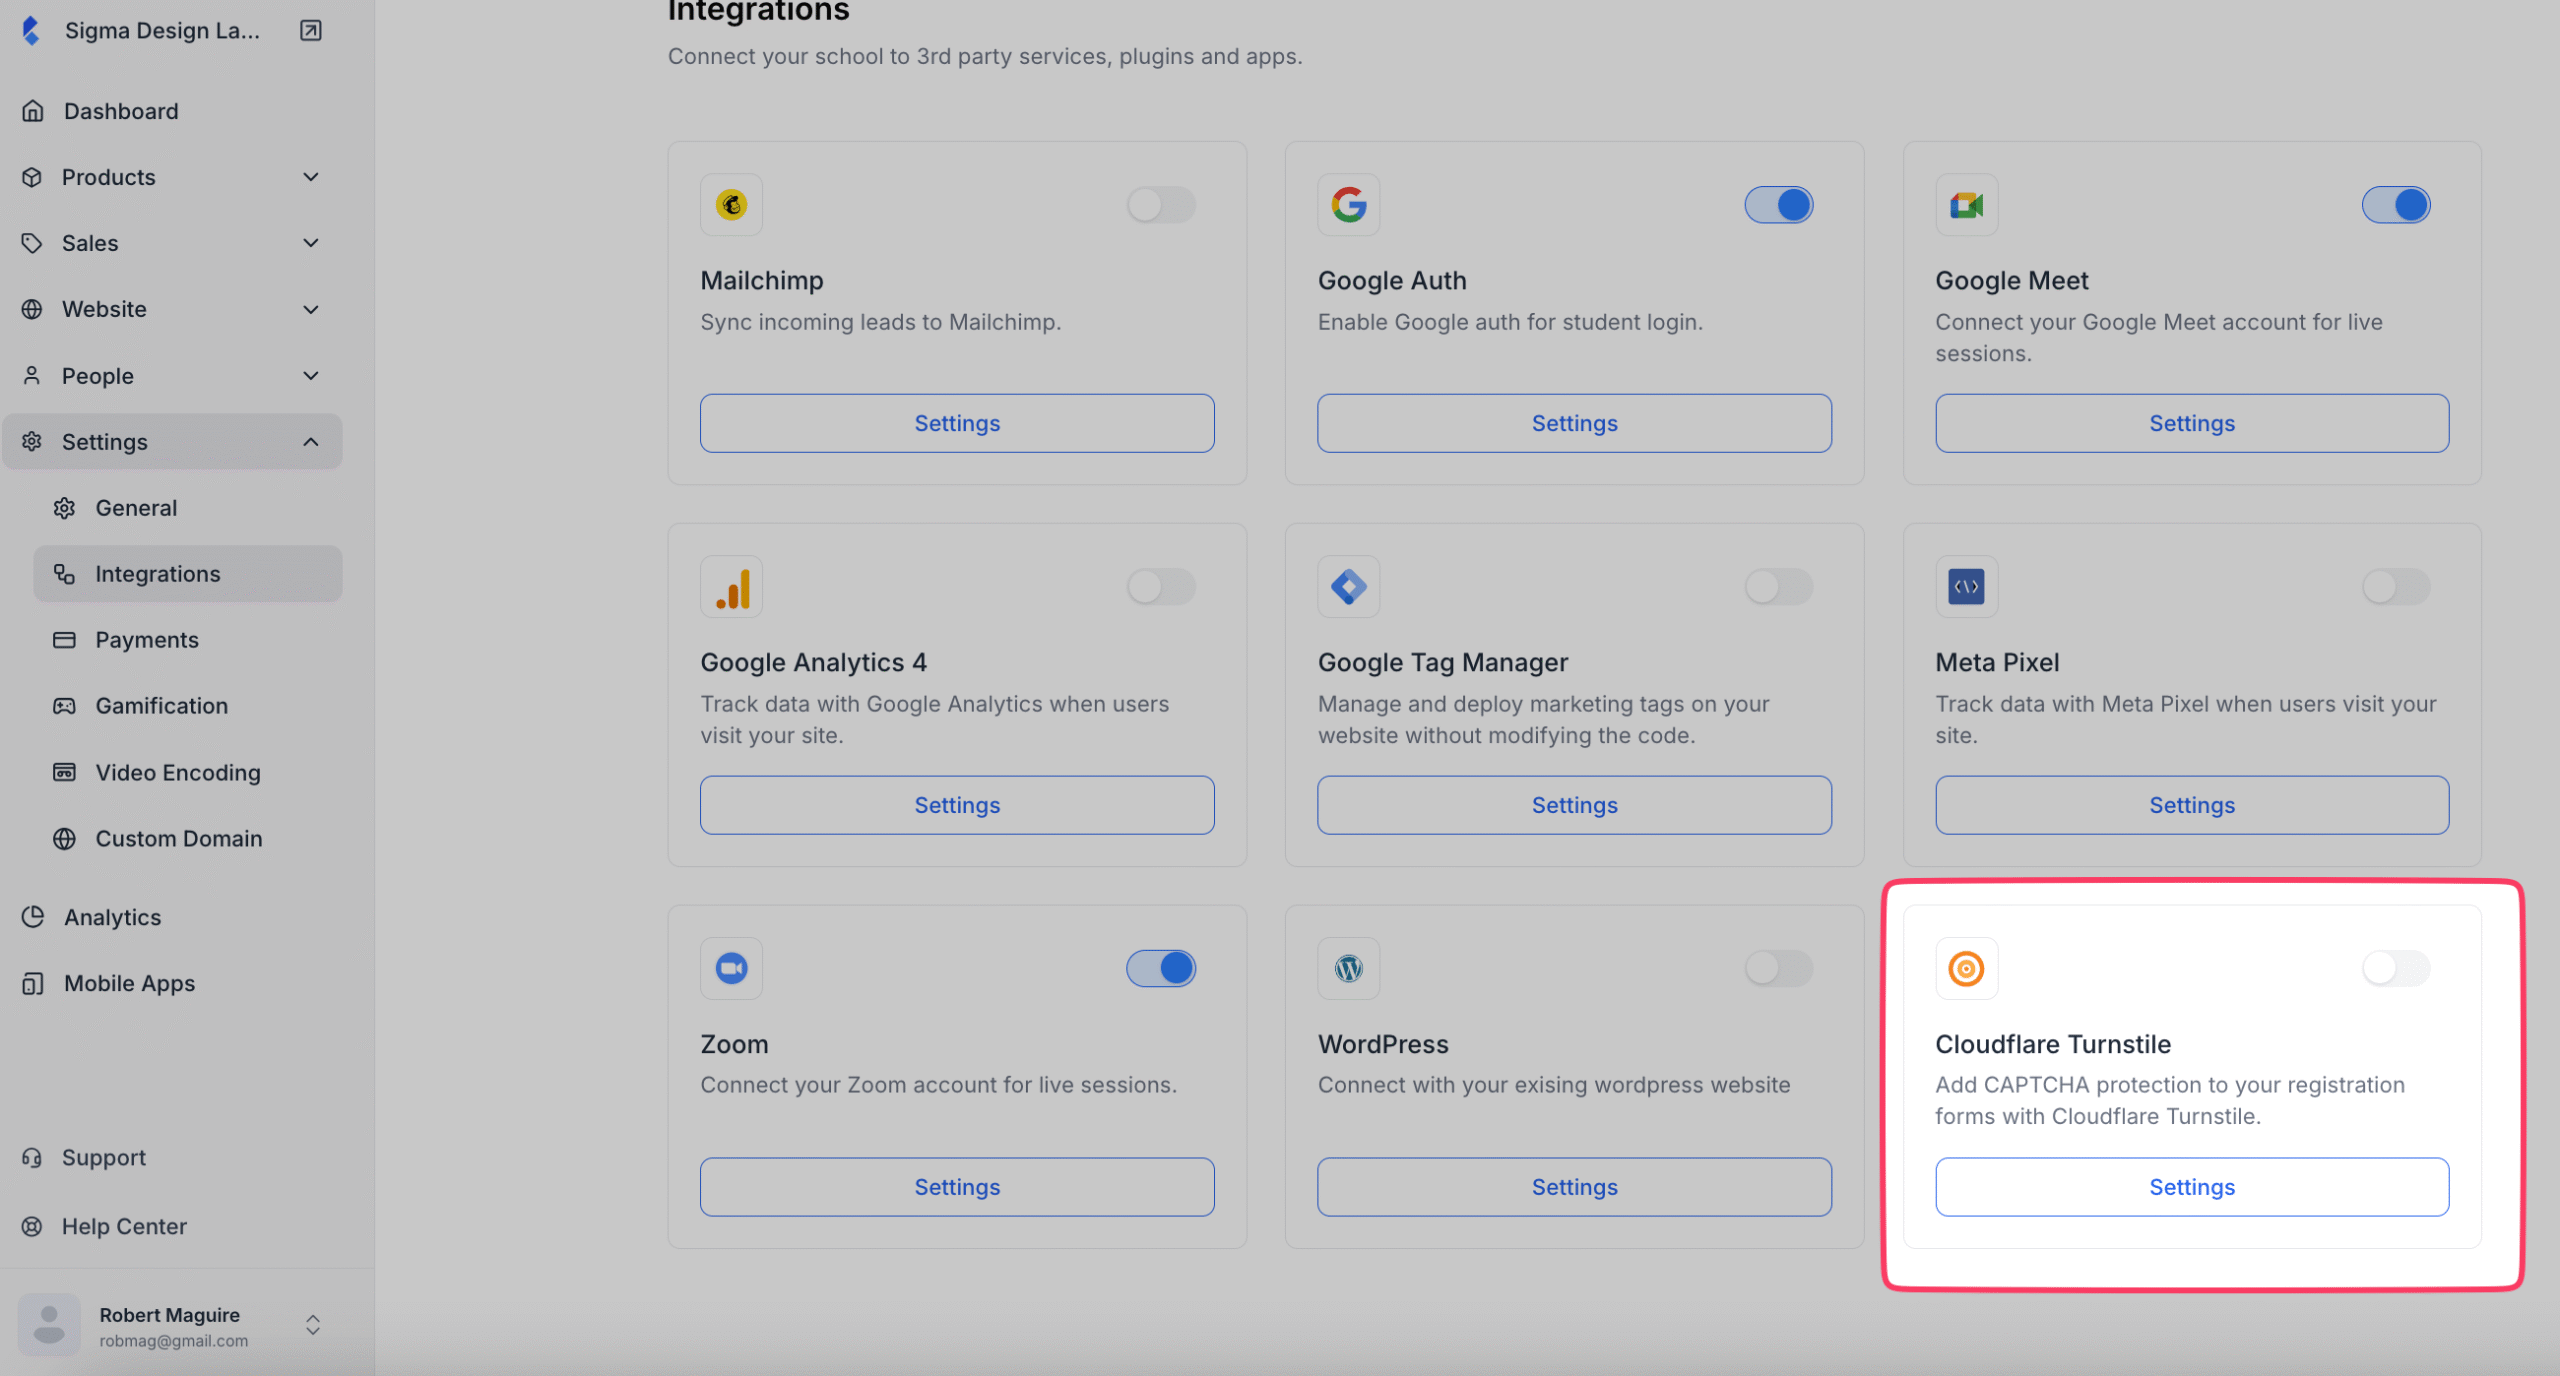Open the Payments settings in the sidebar
The image size is (2560, 1376).
pyautogui.click(x=147, y=640)
